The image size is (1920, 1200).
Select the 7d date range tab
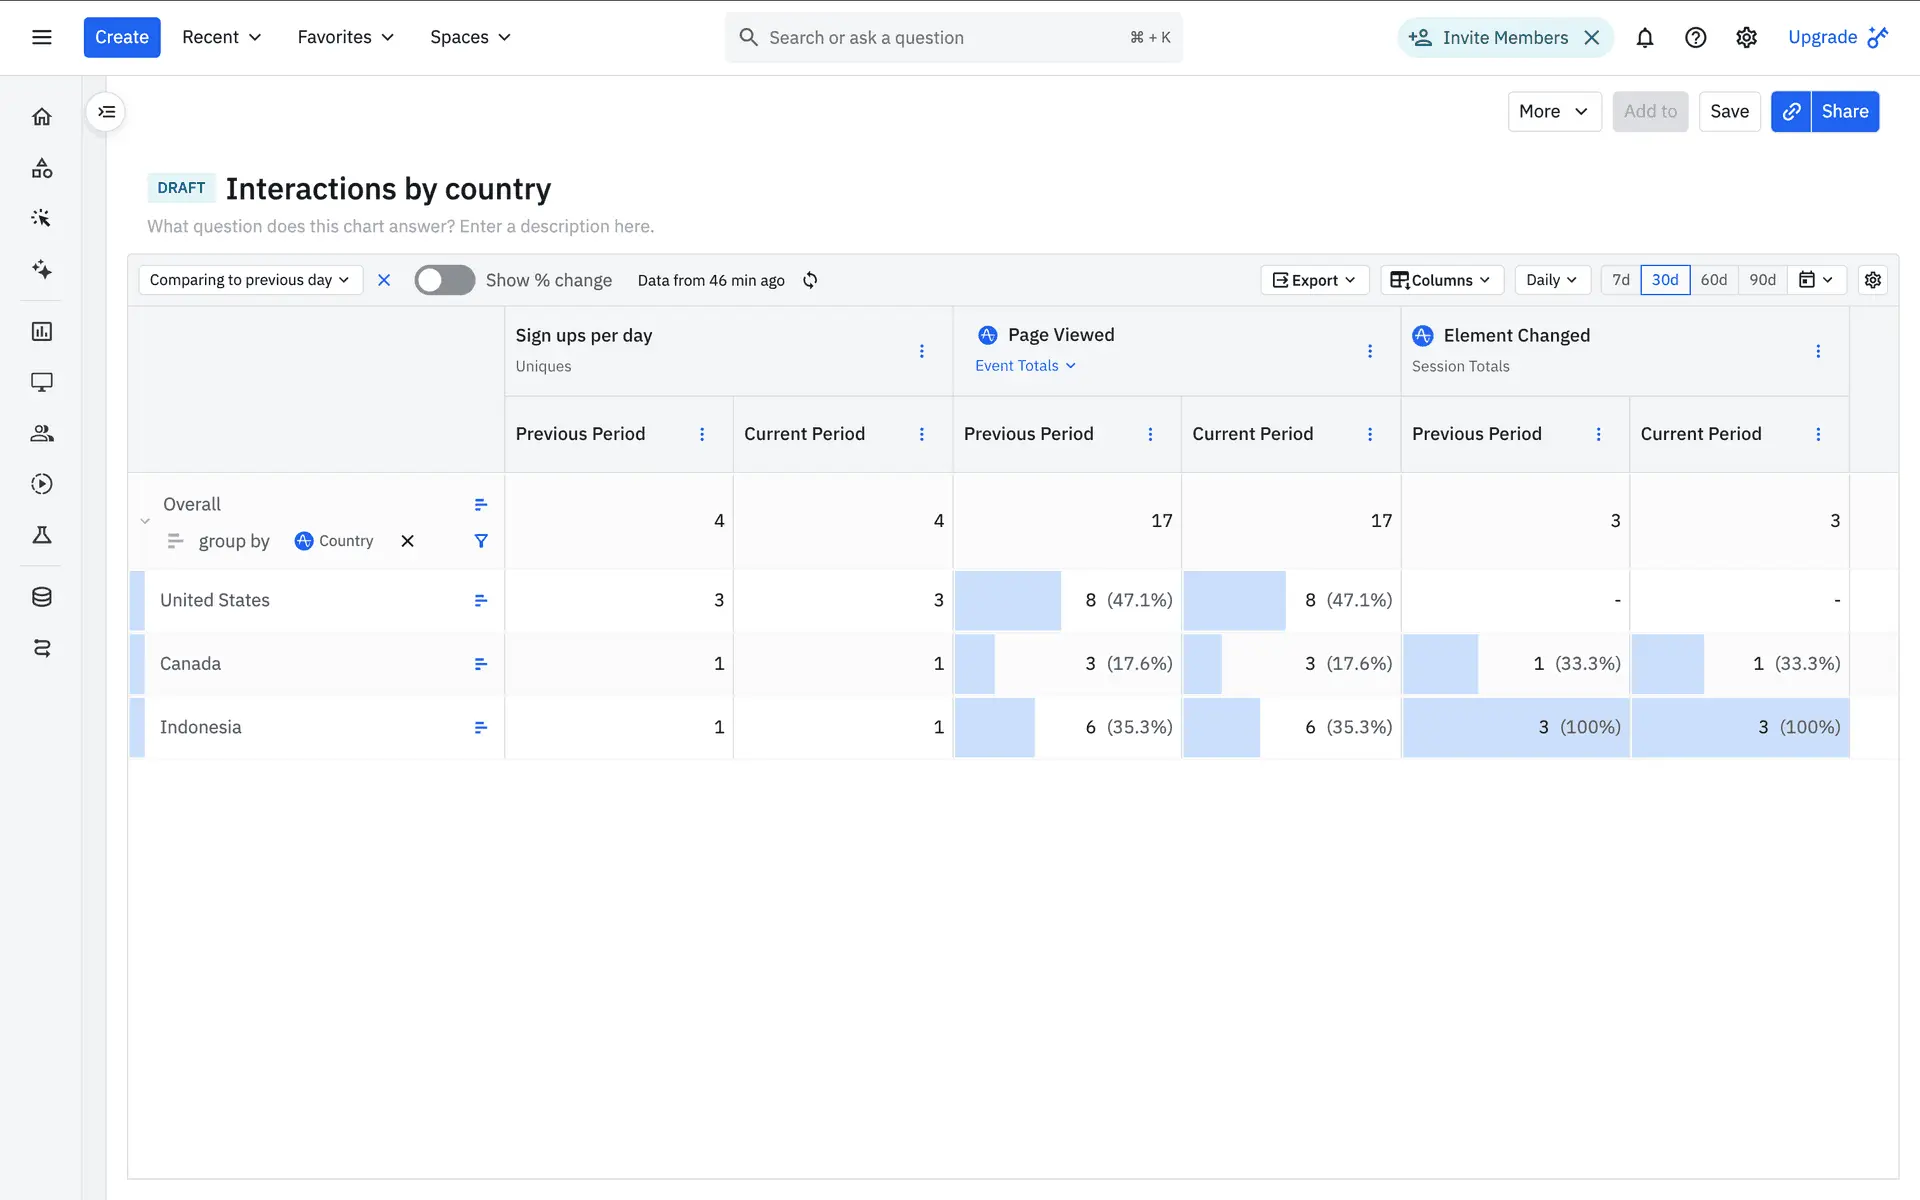pos(1620,280)
